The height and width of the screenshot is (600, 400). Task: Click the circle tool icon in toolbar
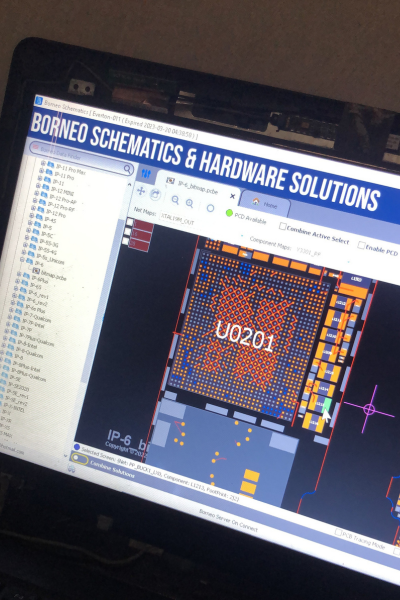[210, 208]
